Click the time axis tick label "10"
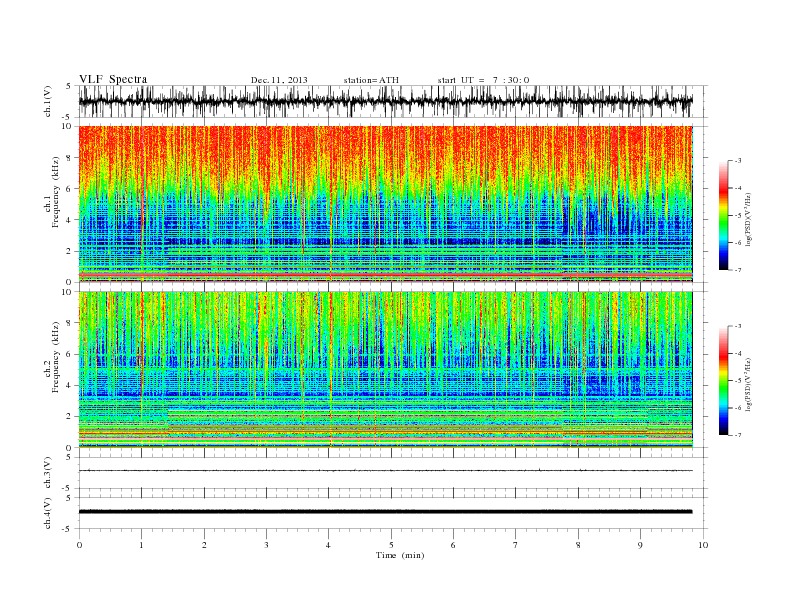 (x=703, y=545)
